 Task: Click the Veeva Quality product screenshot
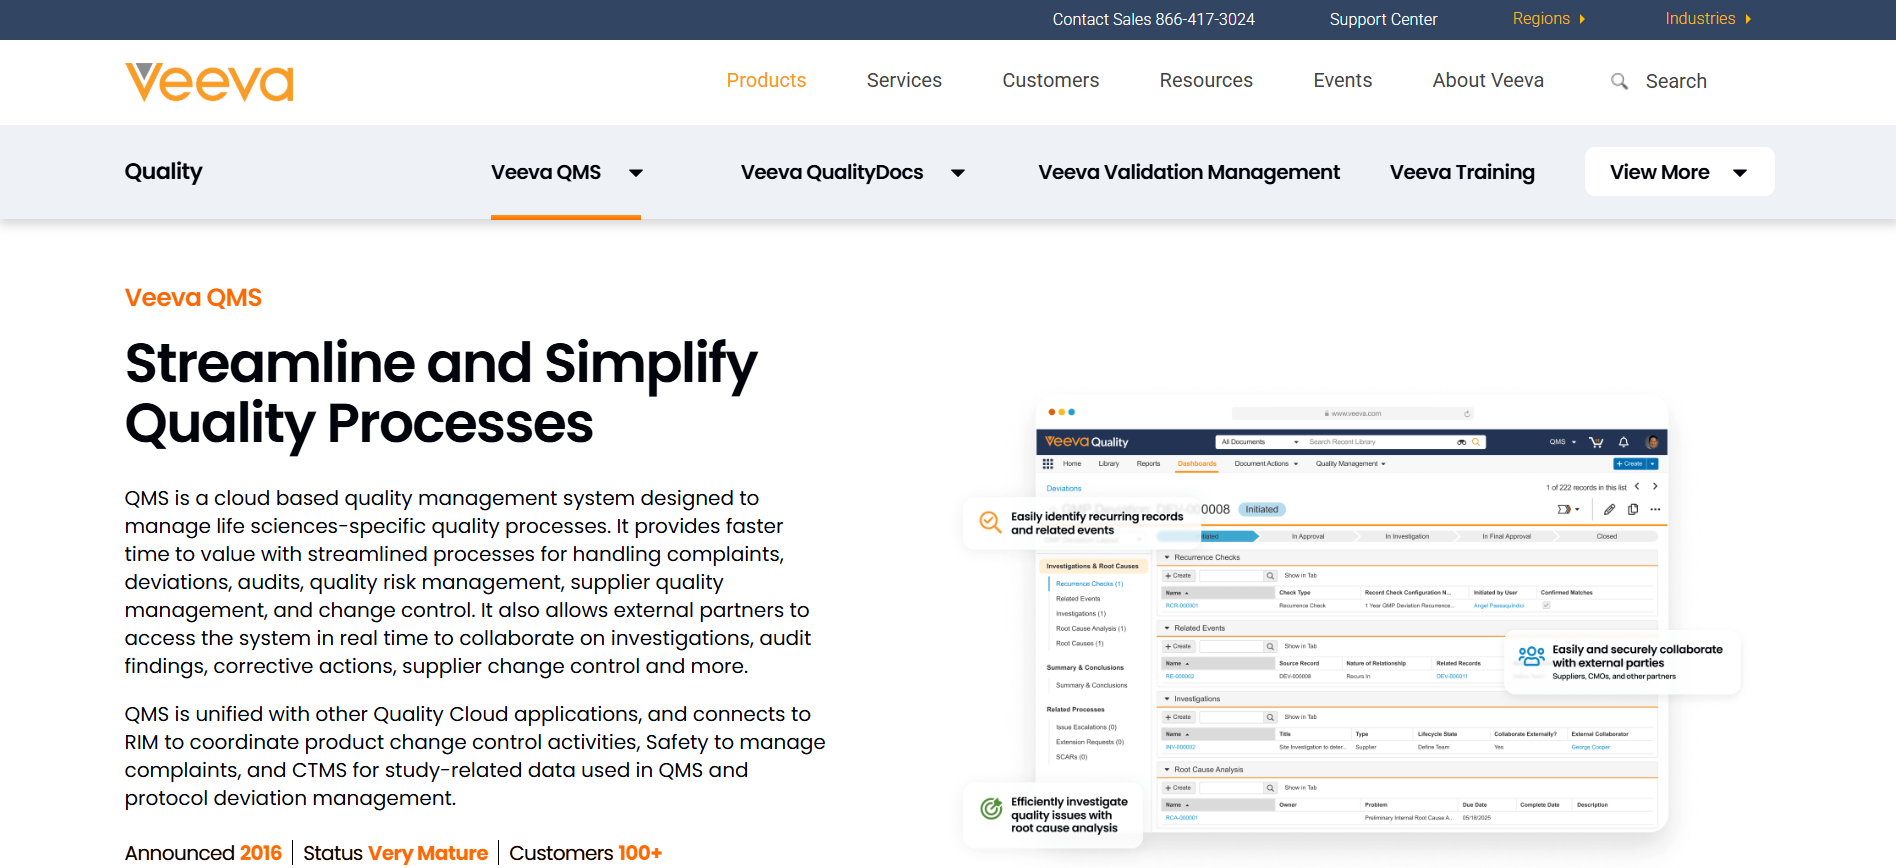[1351, 615]
